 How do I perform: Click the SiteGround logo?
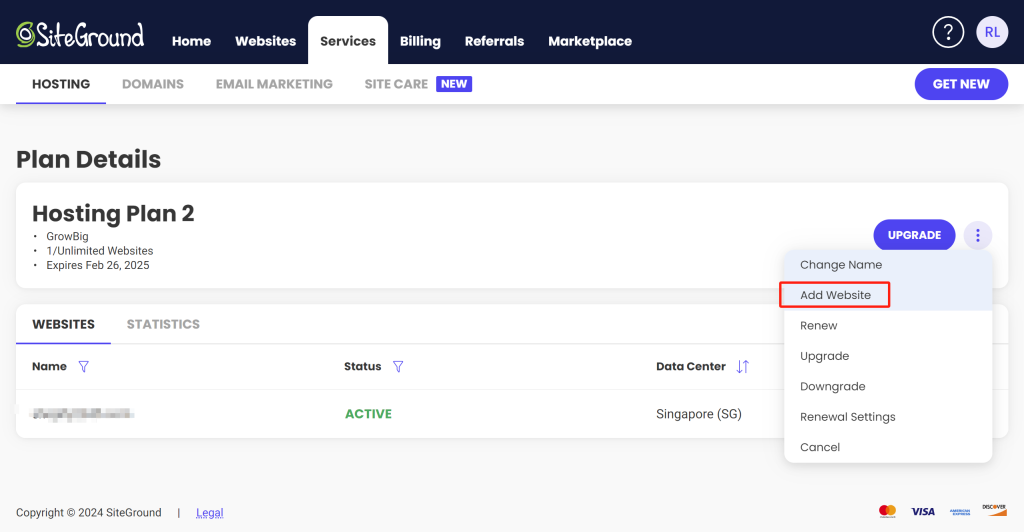(80, 35)
